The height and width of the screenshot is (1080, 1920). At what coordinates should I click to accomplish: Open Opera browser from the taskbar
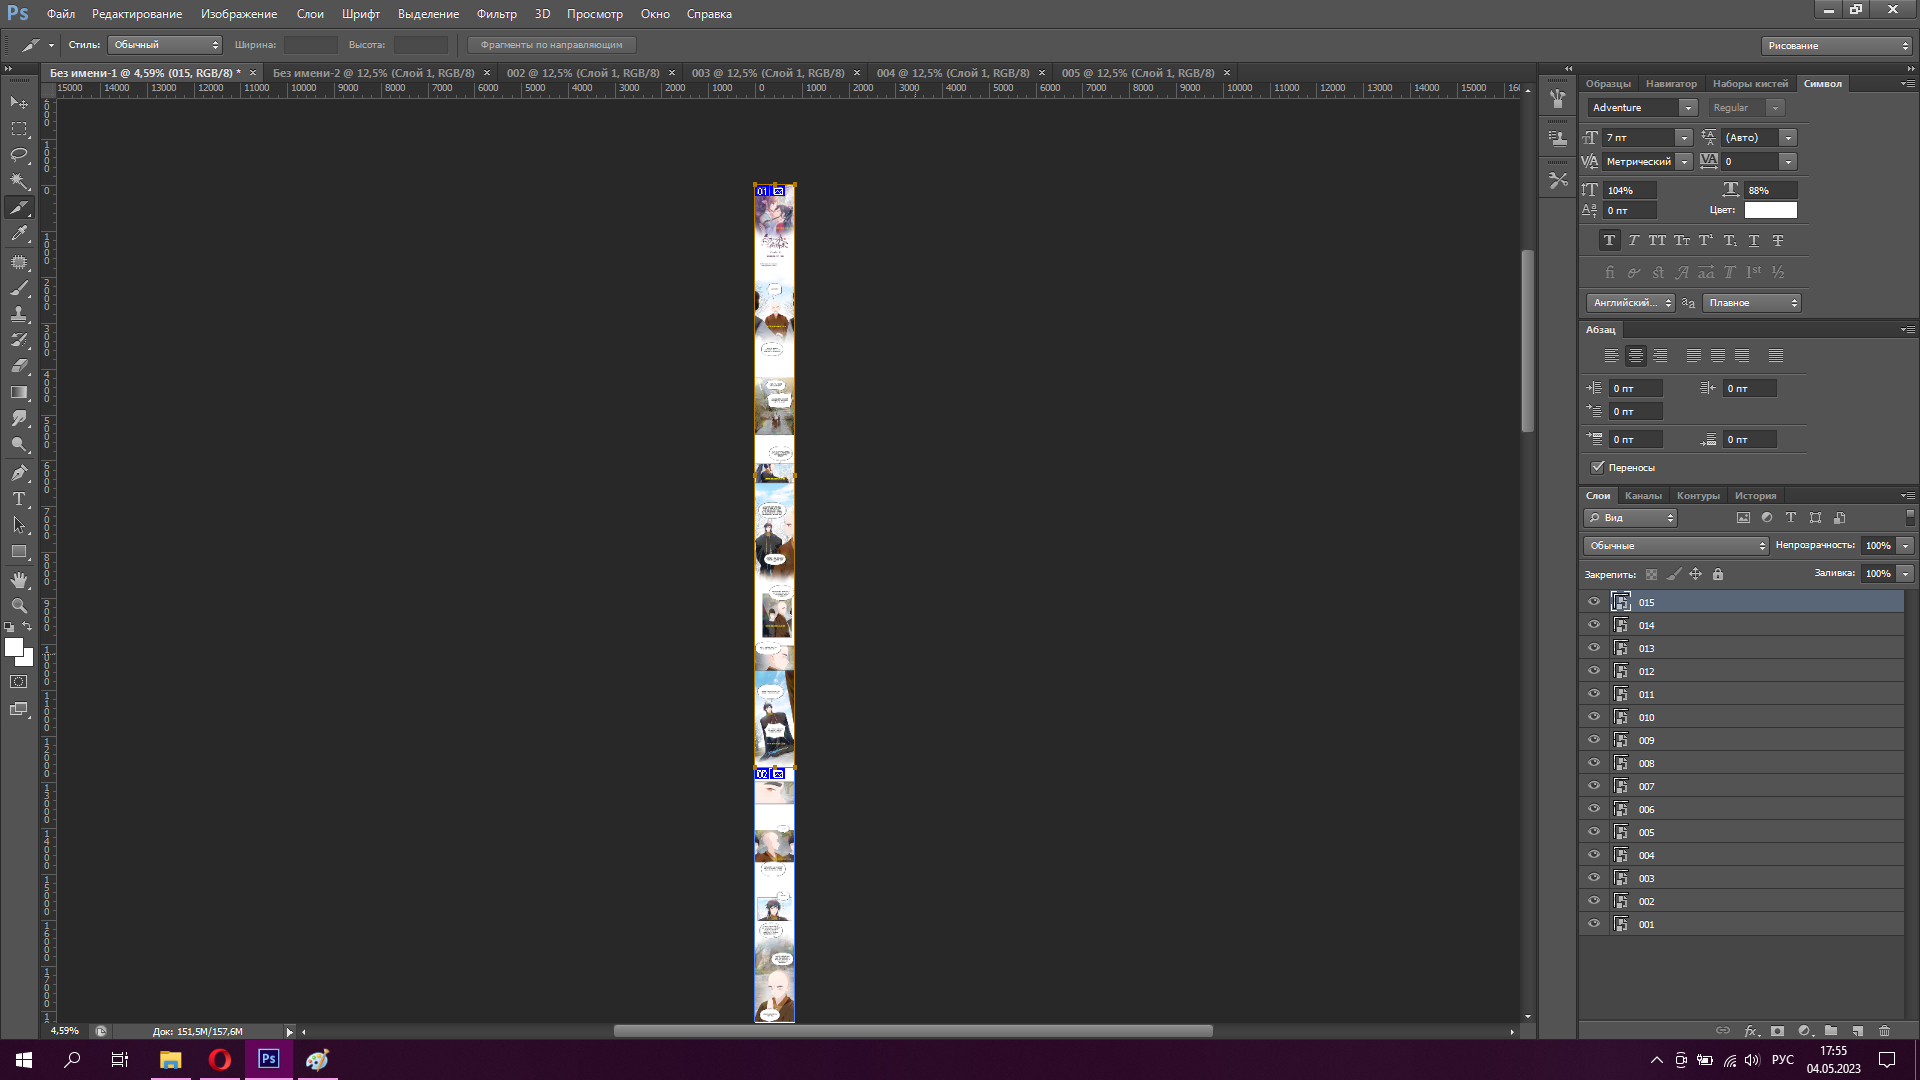tap(219, 1059)
